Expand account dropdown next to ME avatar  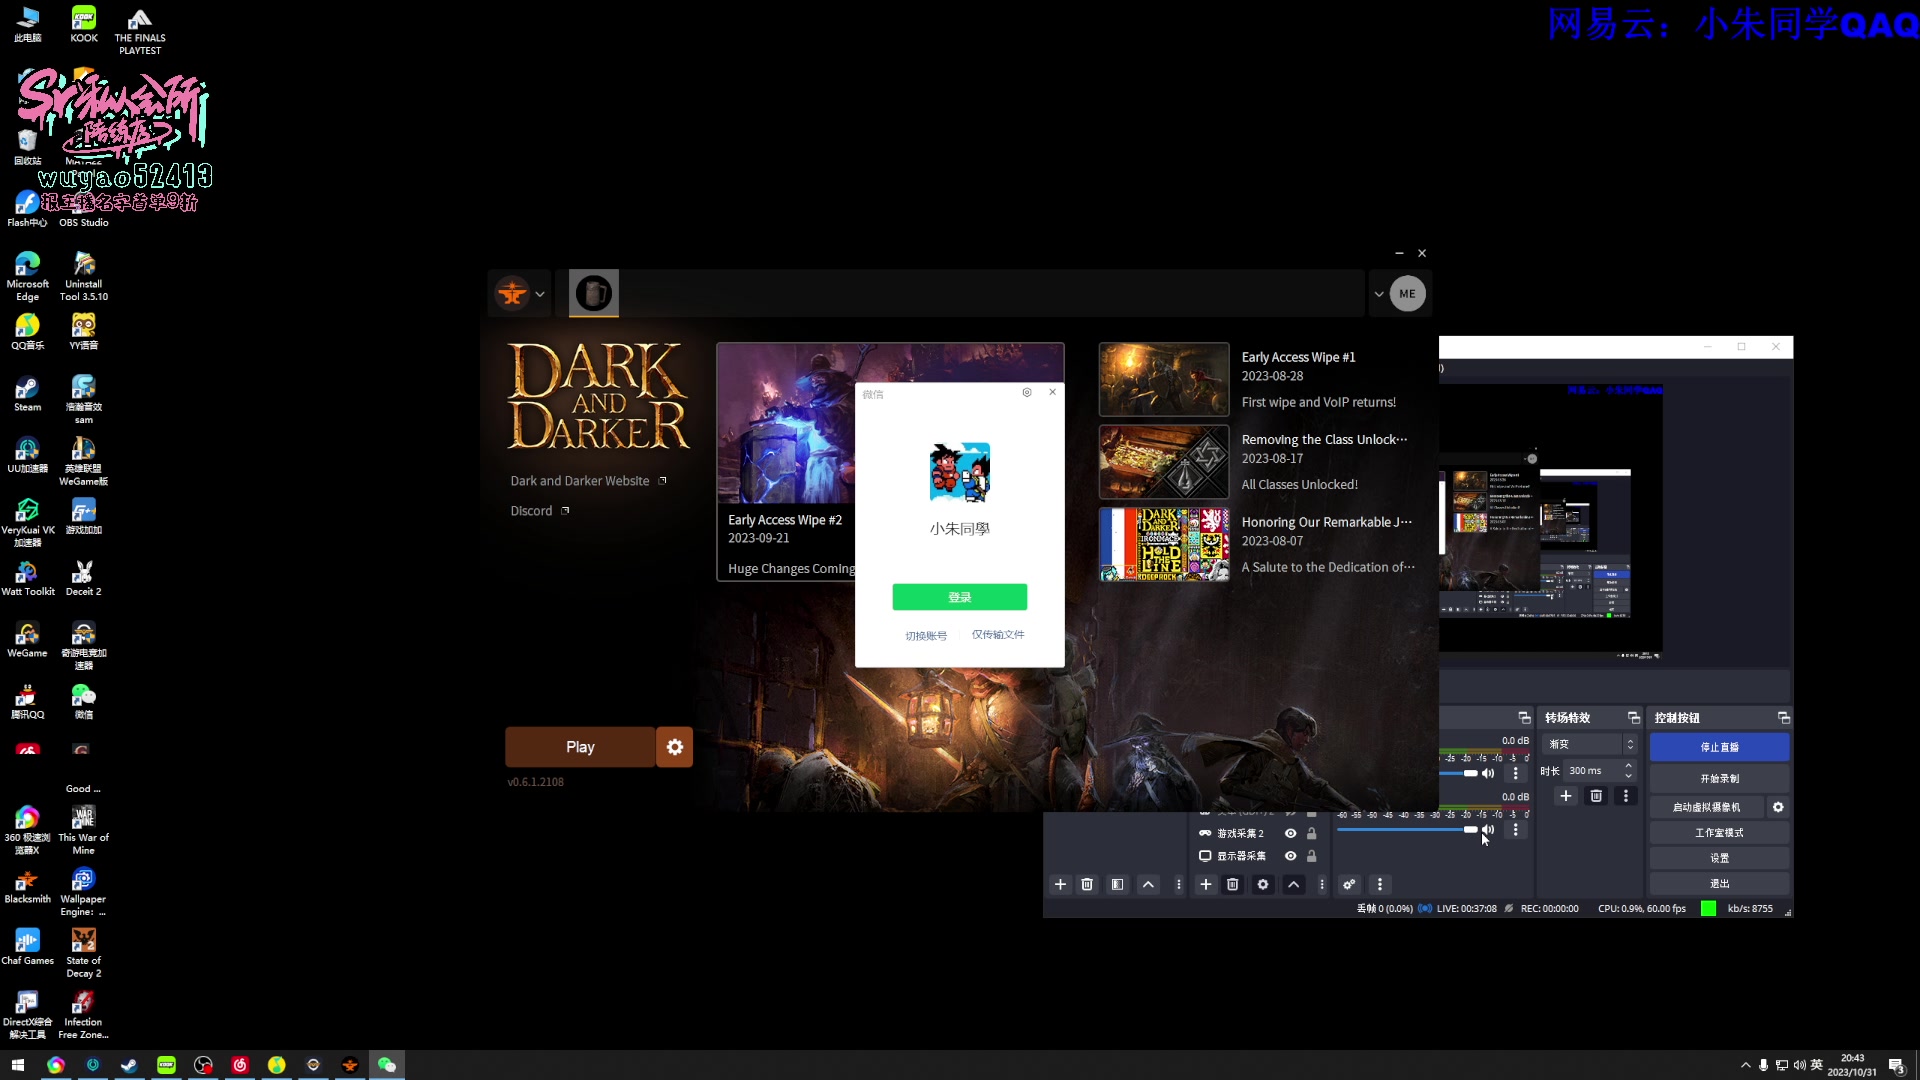pos(1379,294)
